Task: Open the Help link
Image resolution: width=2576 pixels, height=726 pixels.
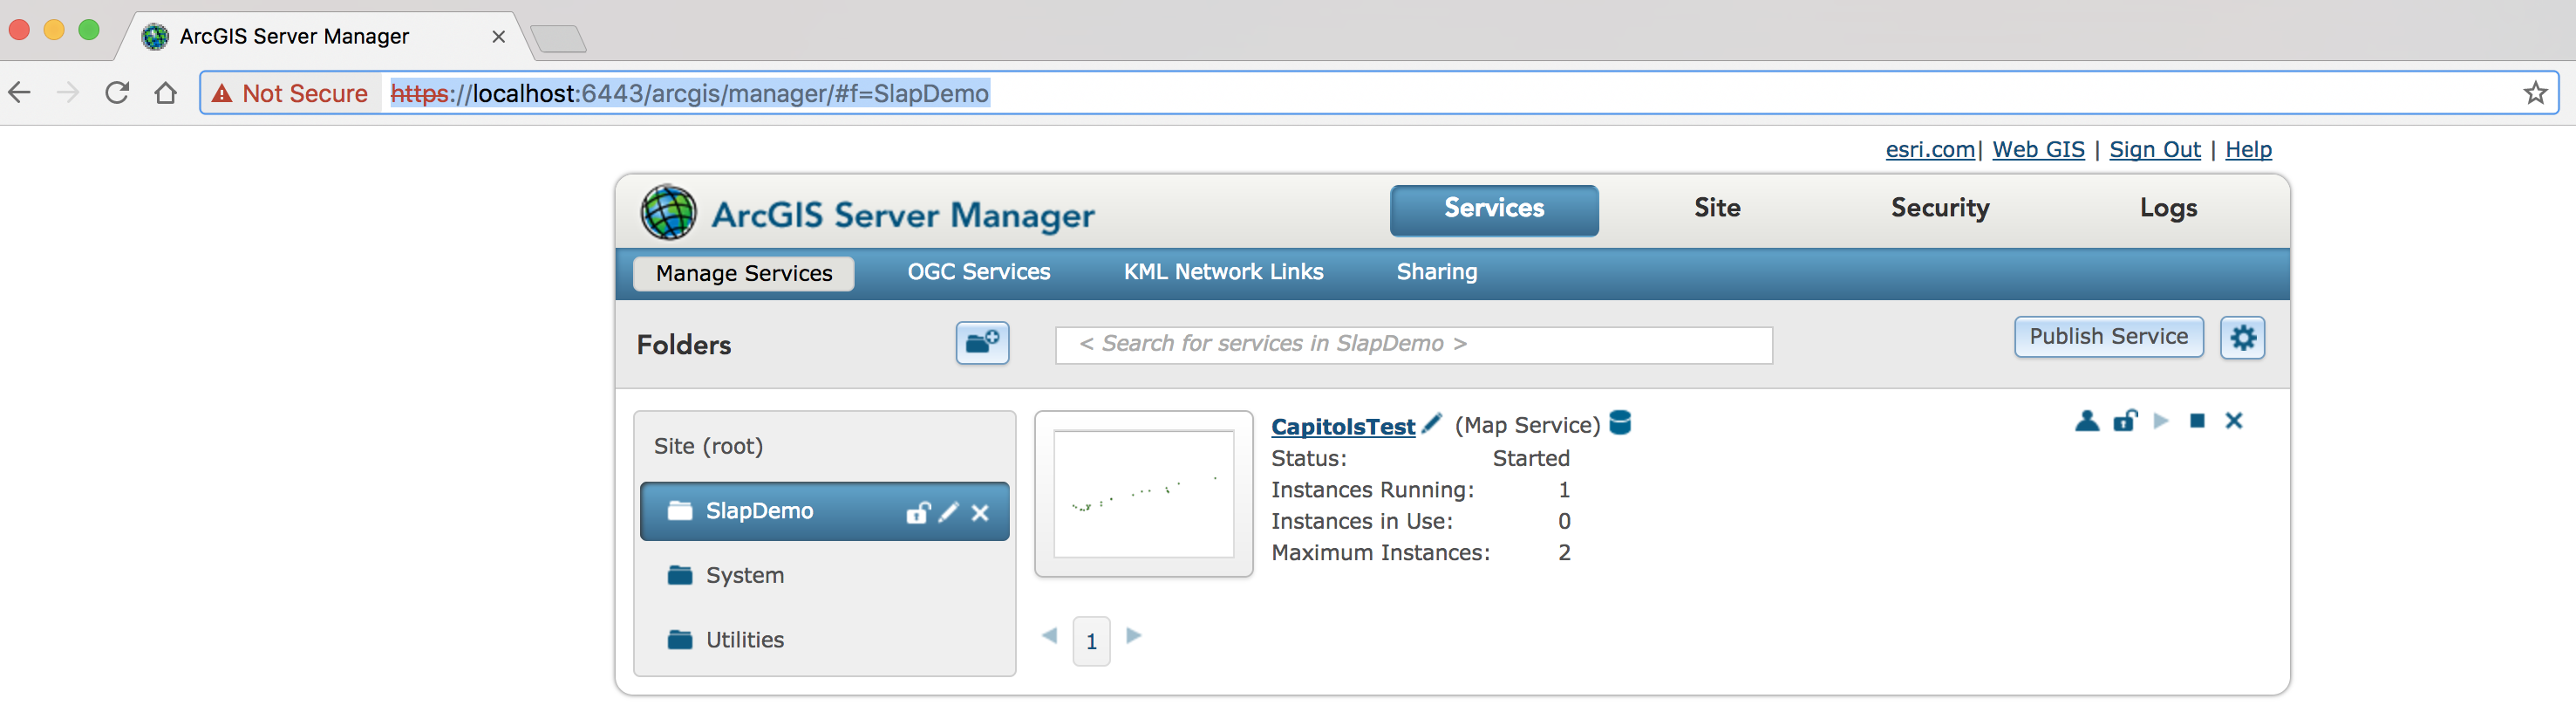Action: point(2248,149)
